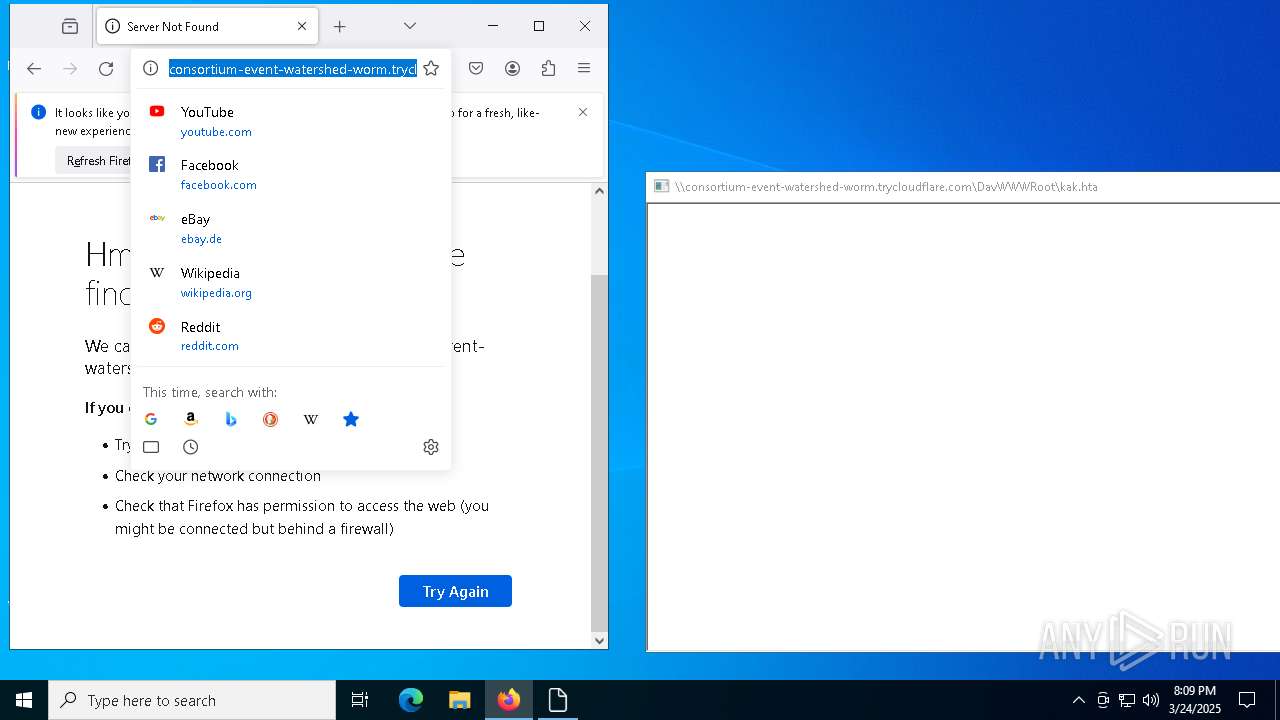Expand the list all tabs chevron
Screen dimensions: 1280x720
point(410,26)
